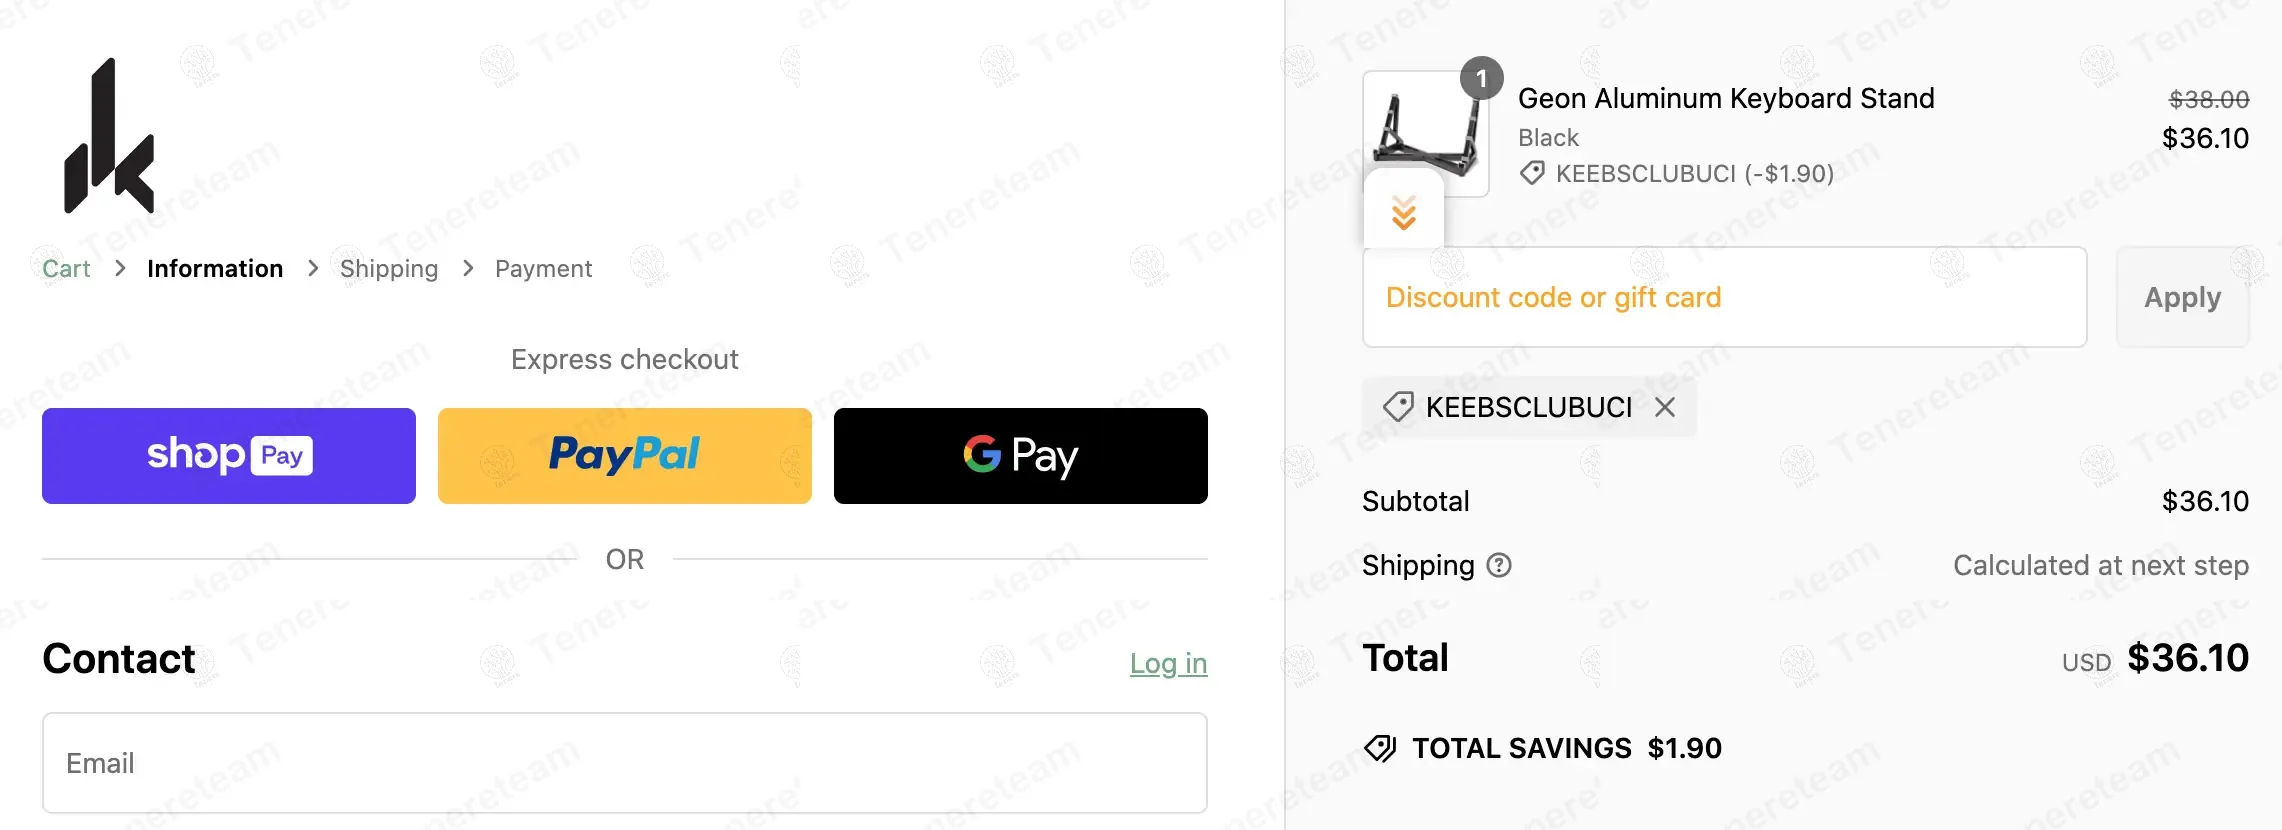Click the chevron after Cart breadcrumb
This screenshot has height=830, width=2282.
120,268
